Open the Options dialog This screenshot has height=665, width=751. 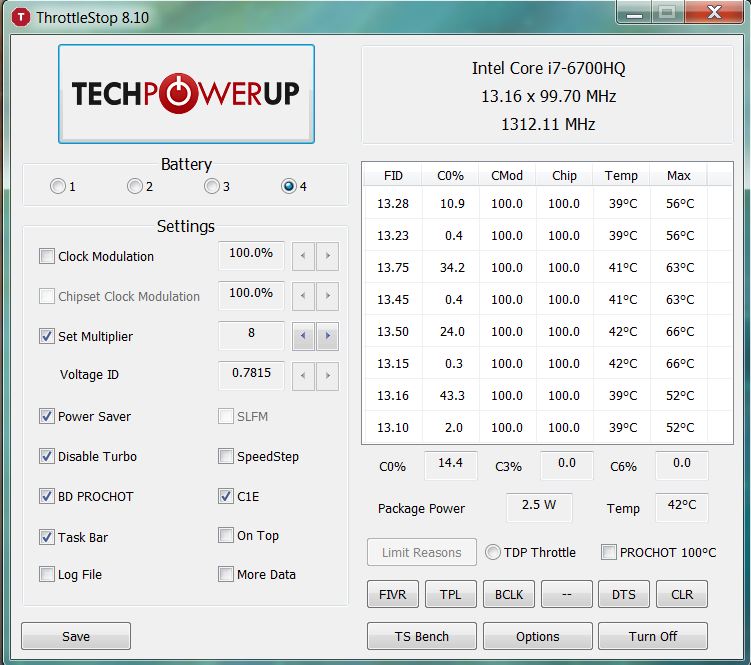(537, 636)
